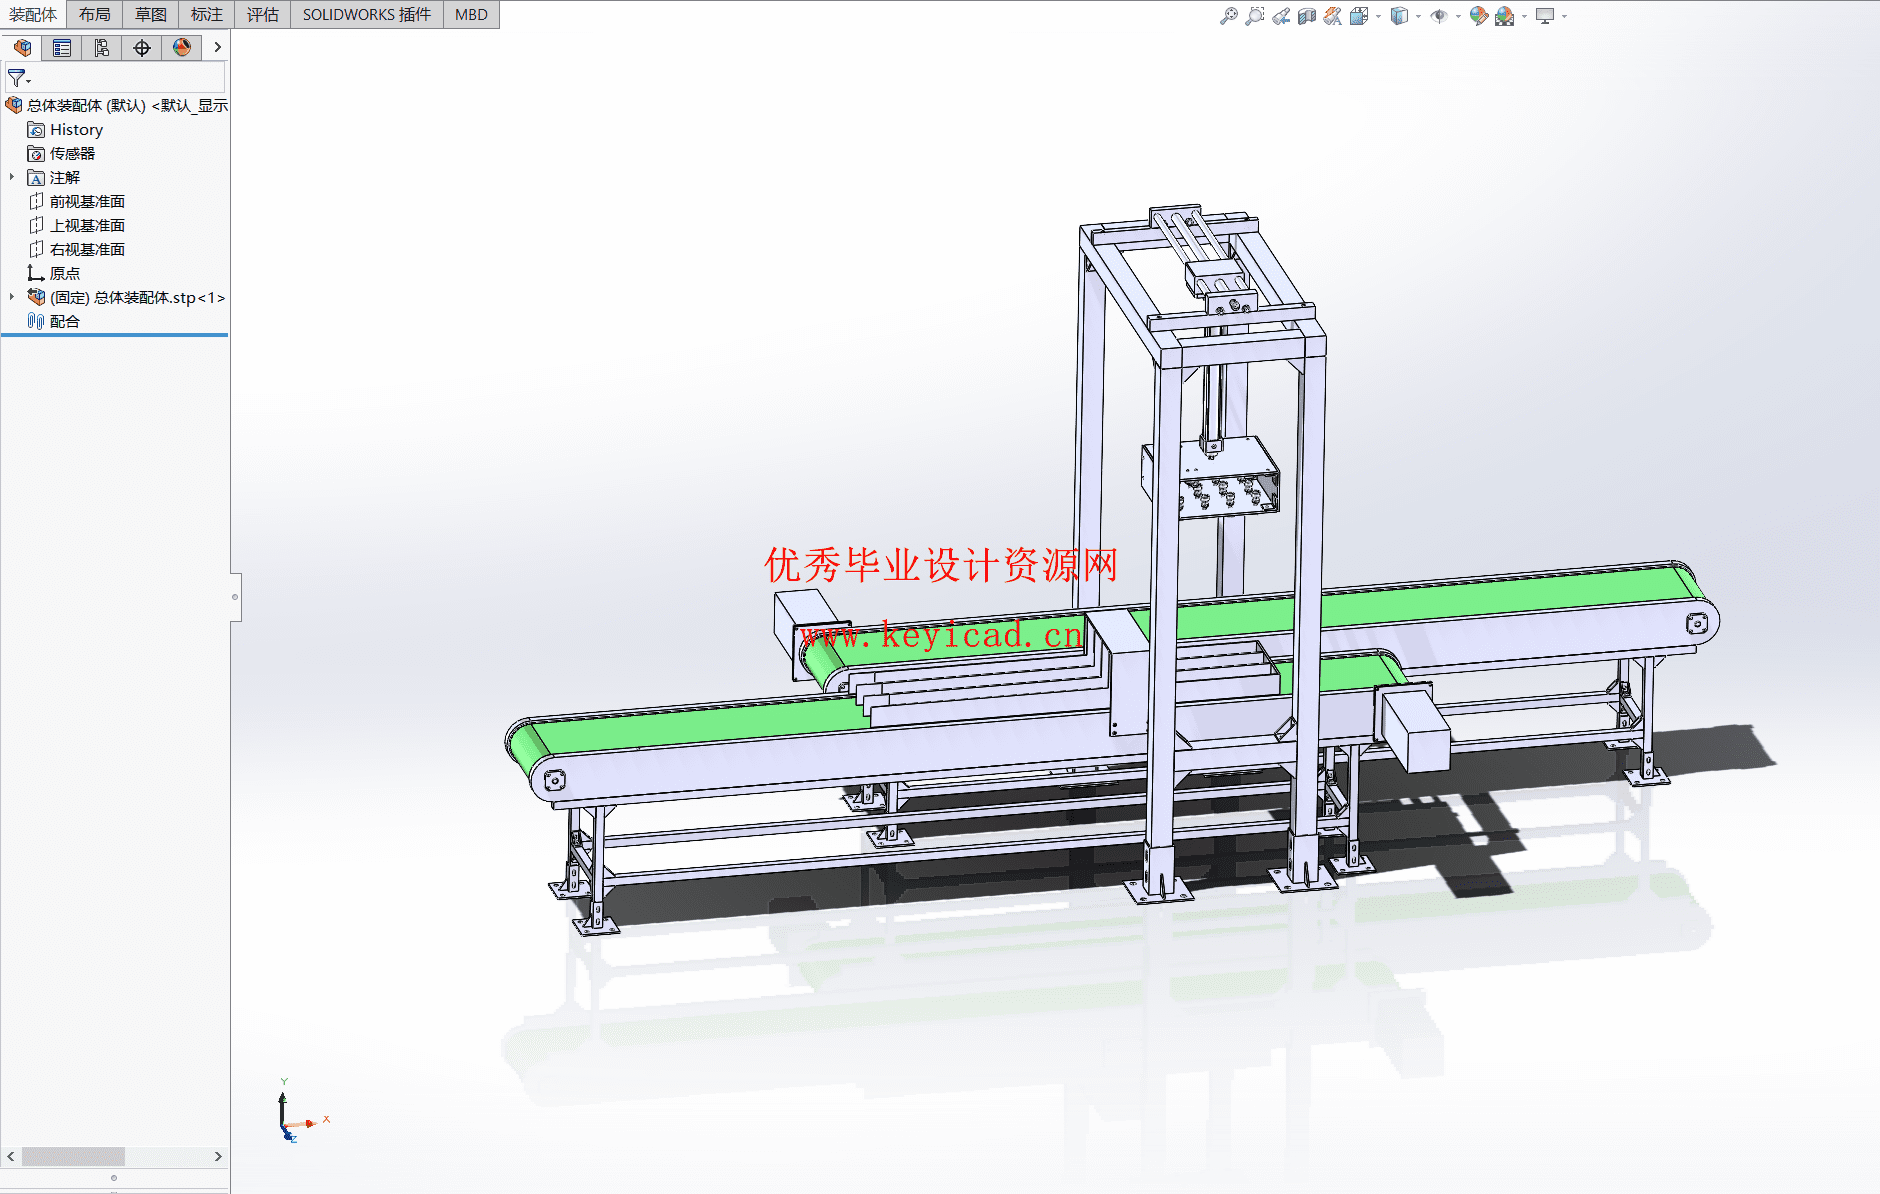Image resolution: width=1880 pixels, height=1194 pixels.
Task: Select 前视基准面 plane
Action: pos(87,201)
